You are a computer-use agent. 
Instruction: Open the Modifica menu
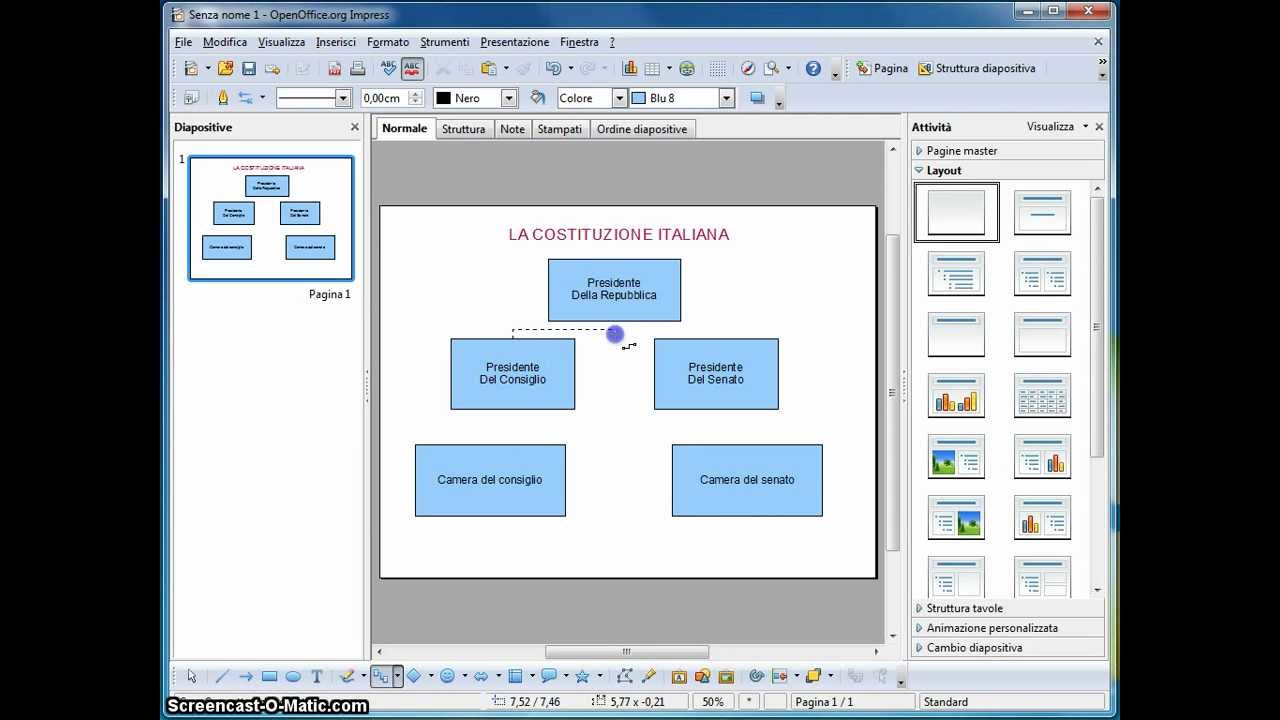tap(225, 42)
